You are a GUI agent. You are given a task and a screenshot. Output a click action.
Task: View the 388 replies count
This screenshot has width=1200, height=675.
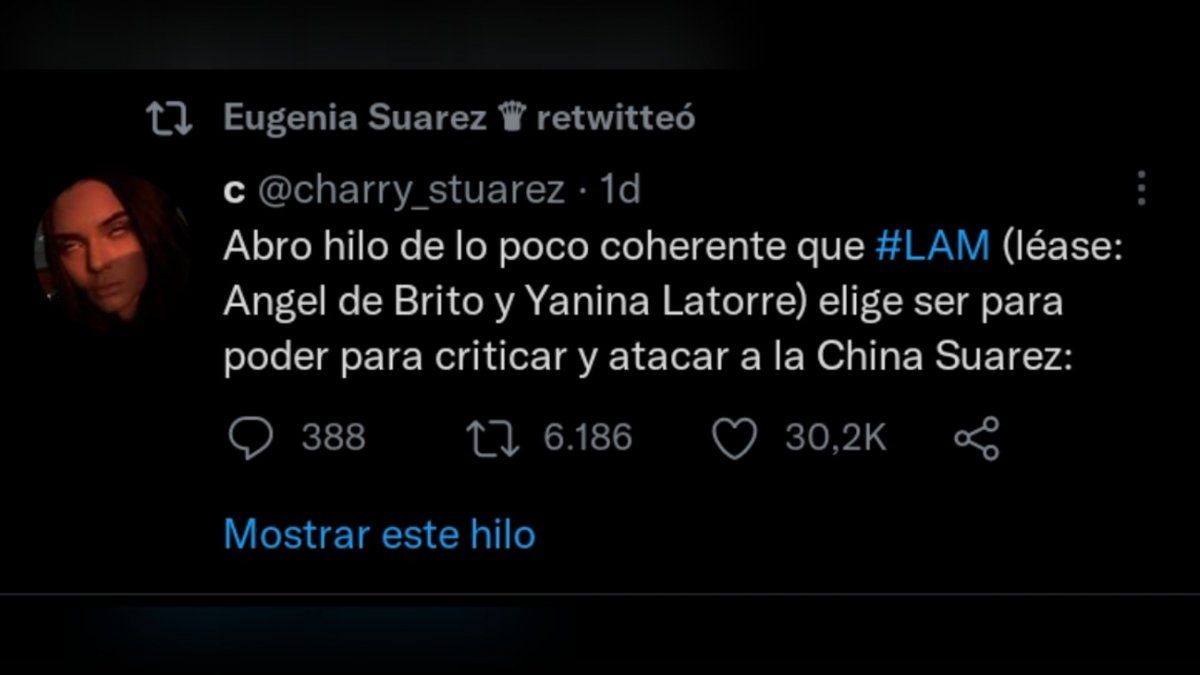334,438
